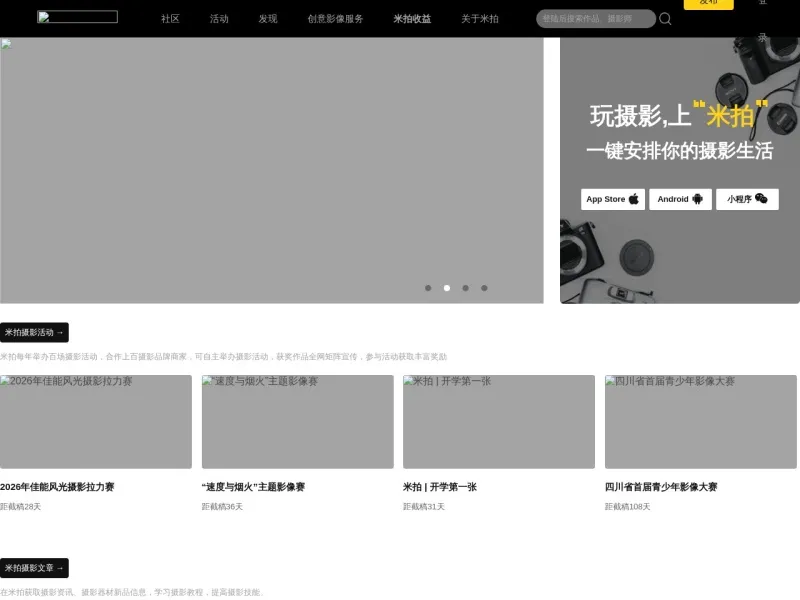Click title 2026年佳能风光摄影拉力赛
This screenshot has height=600, width=800.
click(x=57, y=487)
